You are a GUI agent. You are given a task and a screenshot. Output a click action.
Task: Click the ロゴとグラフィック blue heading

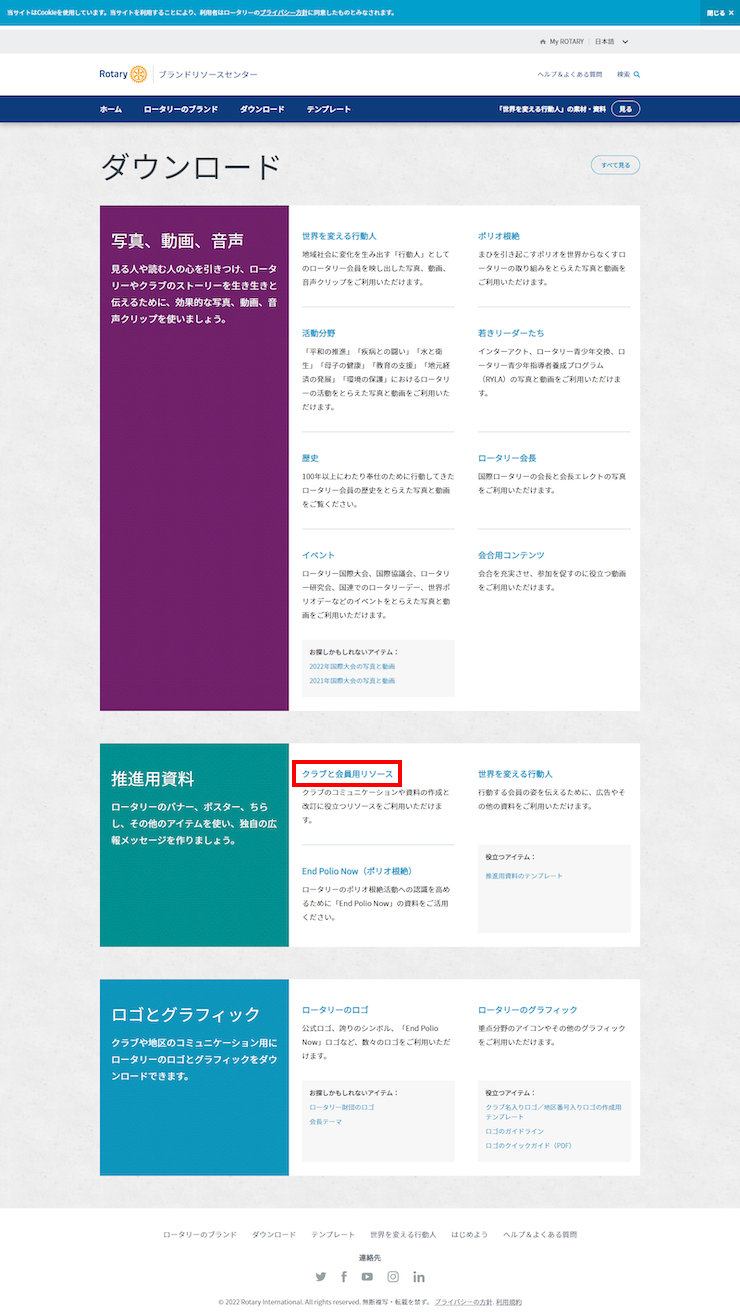tap(186, 1015)
